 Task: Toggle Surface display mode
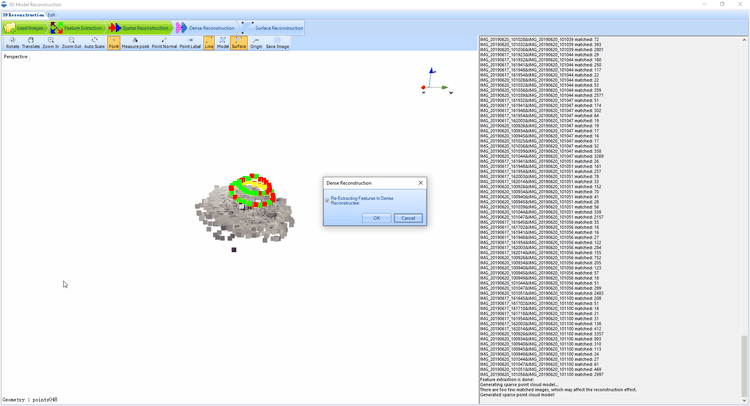click(238, 43)
